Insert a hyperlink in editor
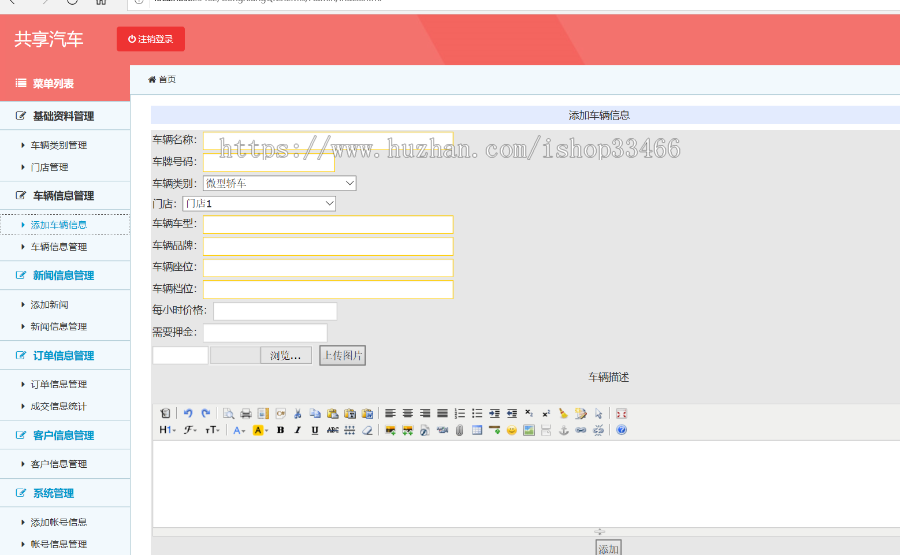 (x=581, y=430)
